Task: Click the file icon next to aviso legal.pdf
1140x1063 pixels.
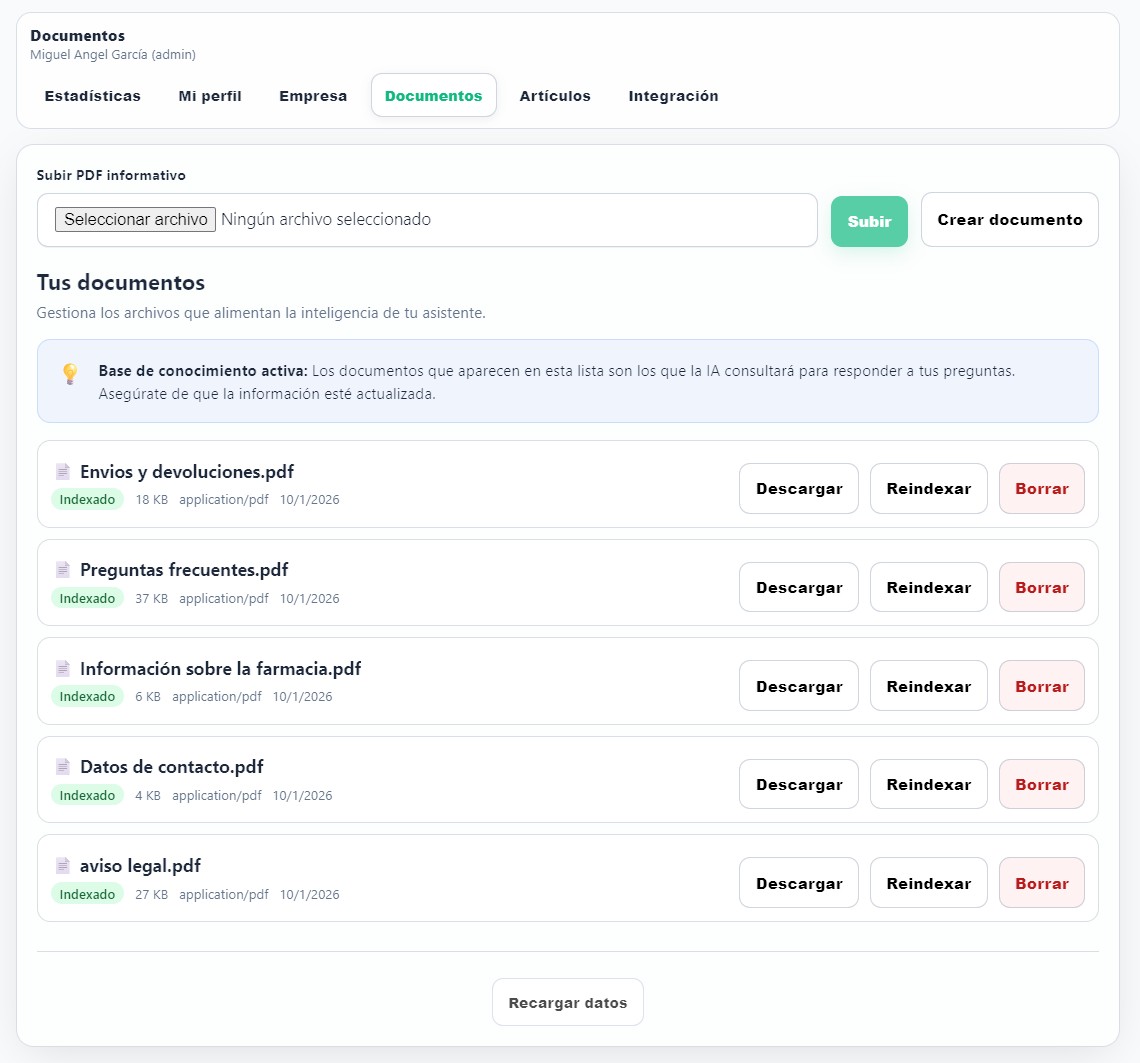Action: pos(63,866)
